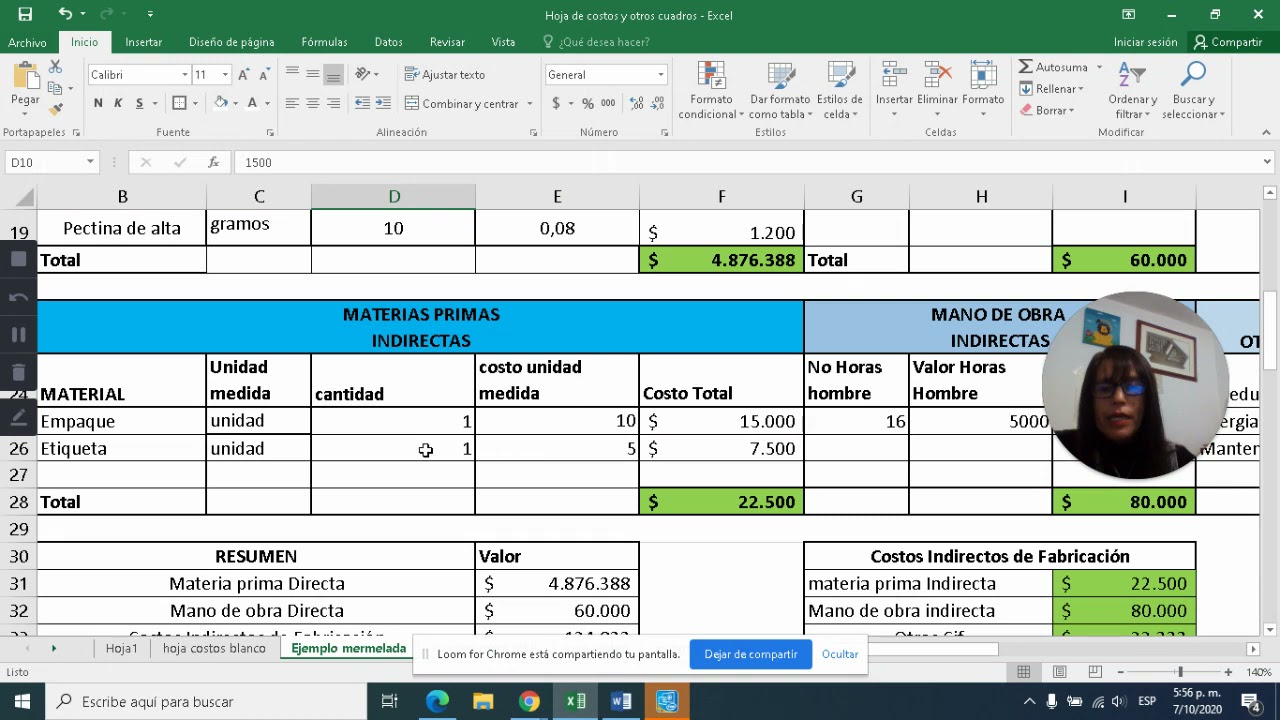Select the Hoja1 sheet tab
Screen dimensions: 1280x720
[x=122, y=648]
